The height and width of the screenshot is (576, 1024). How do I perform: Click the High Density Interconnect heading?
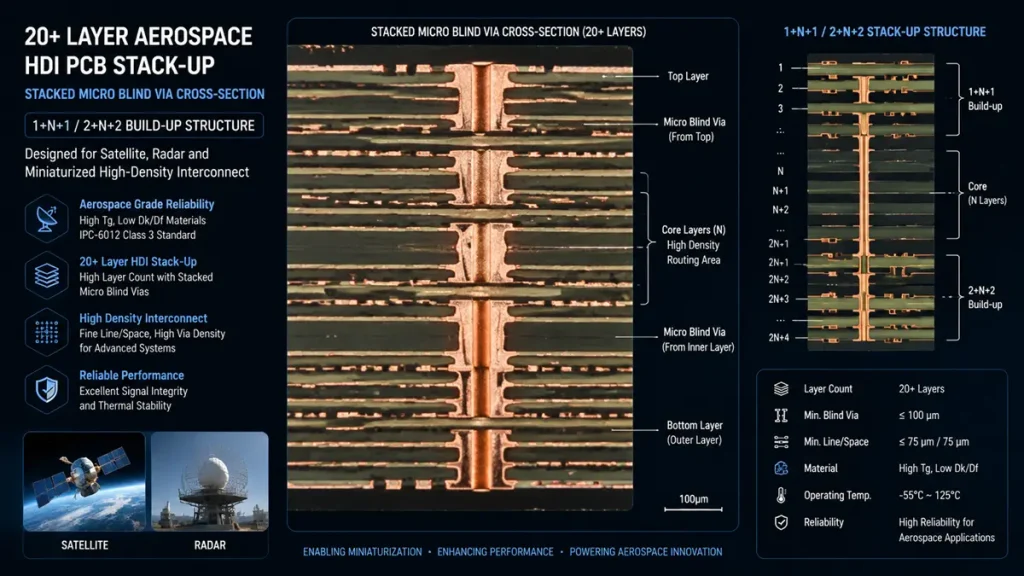[x=143, y=319]
